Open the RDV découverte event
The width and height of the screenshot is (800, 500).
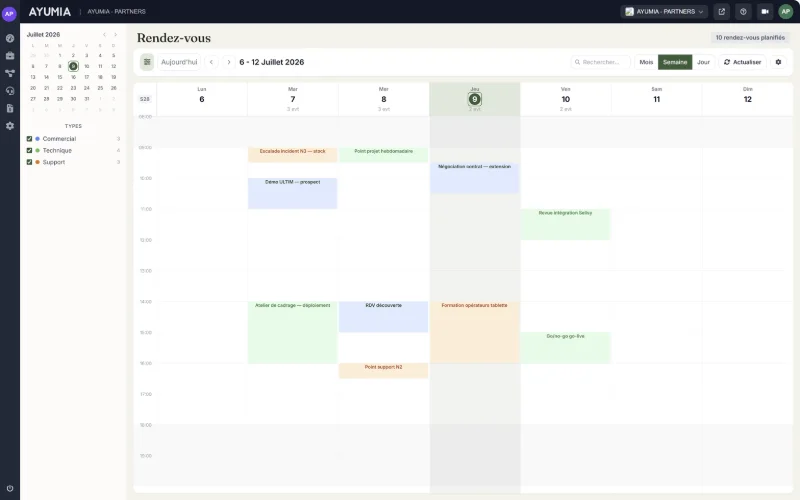point(383,317)
